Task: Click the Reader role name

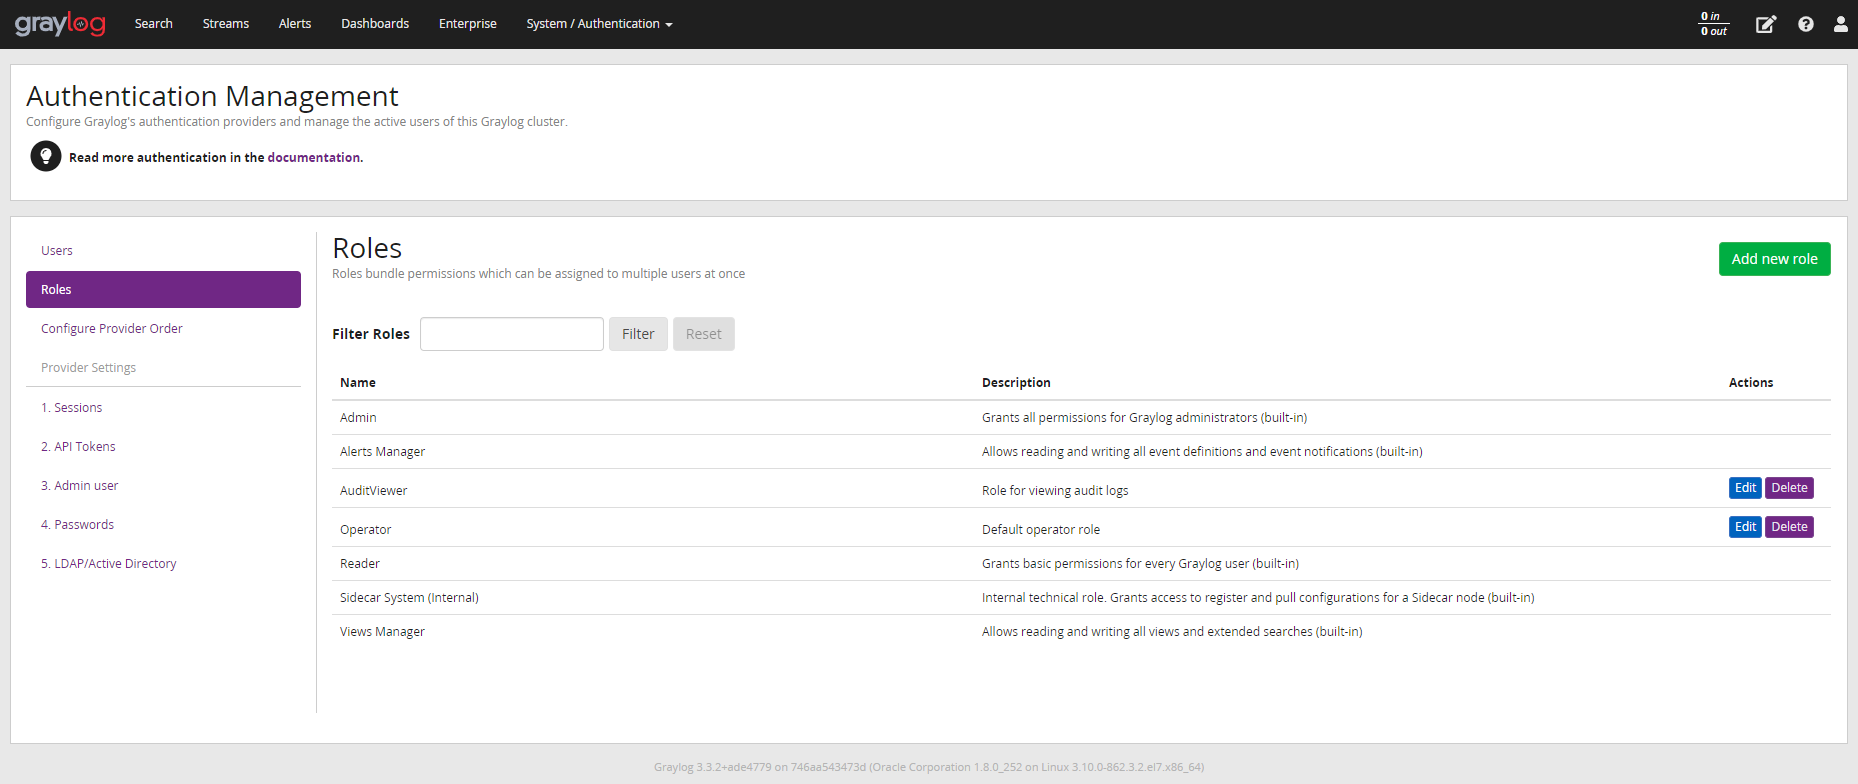Action: pos(360,563)
